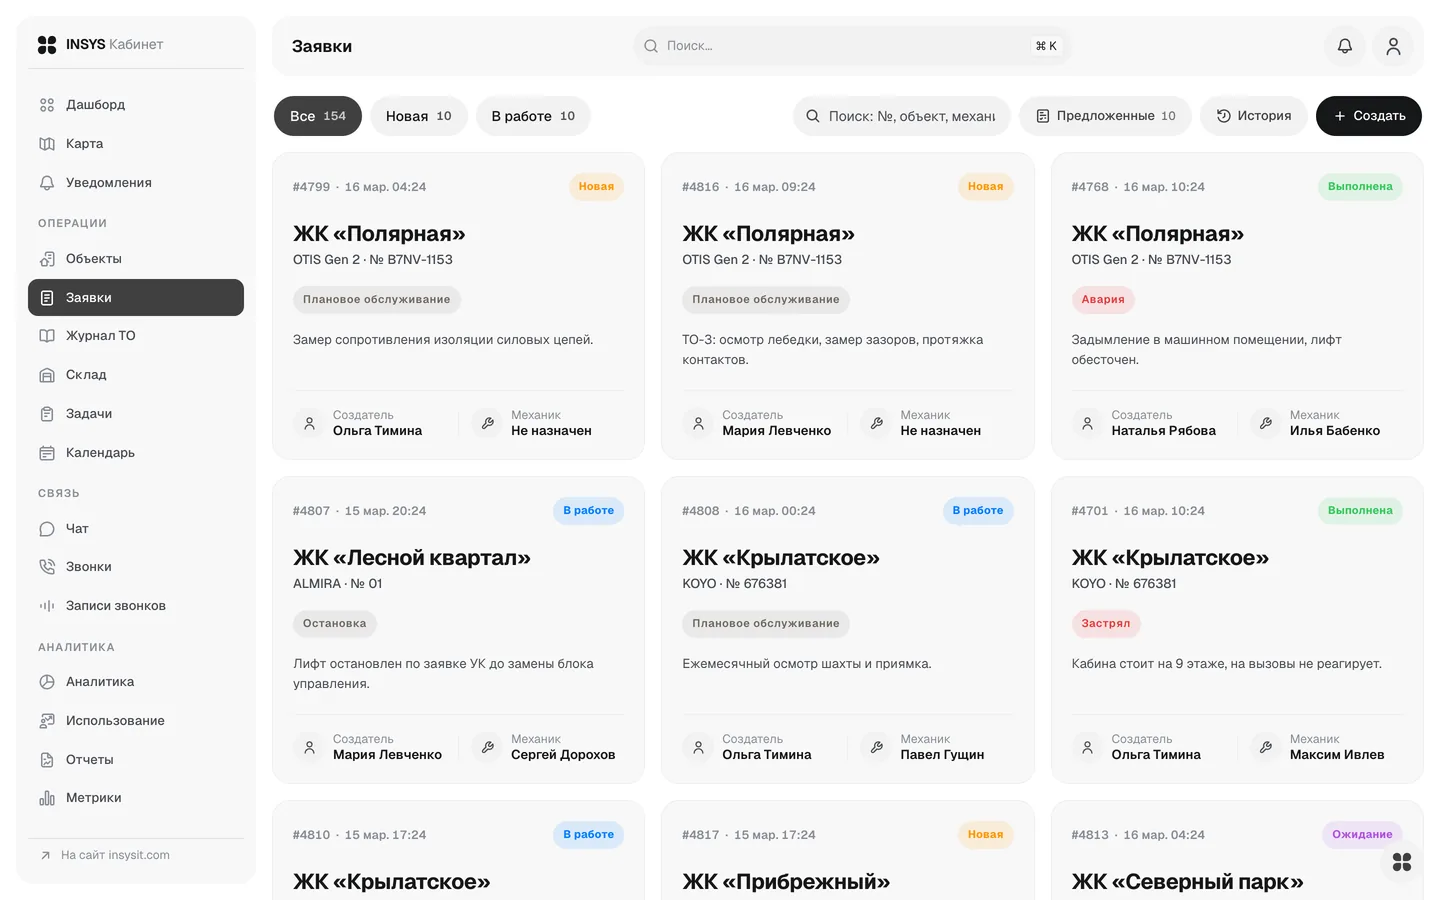The height and width of the screenshot is (900, 1440).
Task: Click the Склад warehouse icon
Action: [x=47, y=375]
